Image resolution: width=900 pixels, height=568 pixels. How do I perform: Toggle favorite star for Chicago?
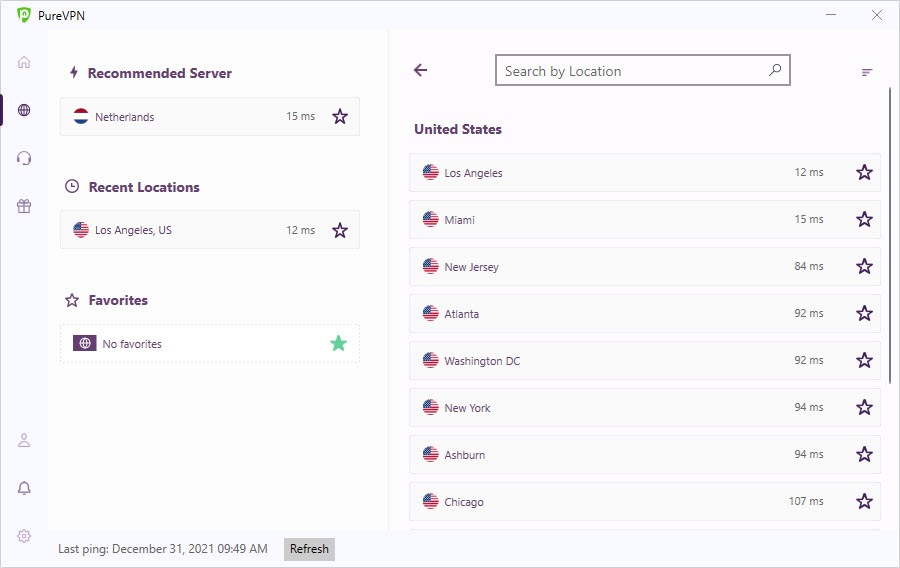(864, 501)
